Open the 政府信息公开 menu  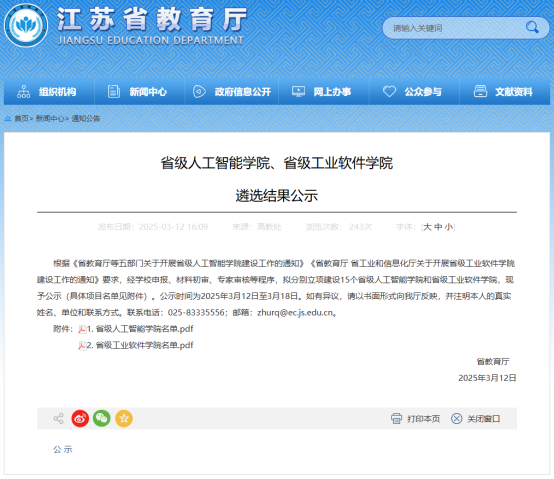coord(232,92)
